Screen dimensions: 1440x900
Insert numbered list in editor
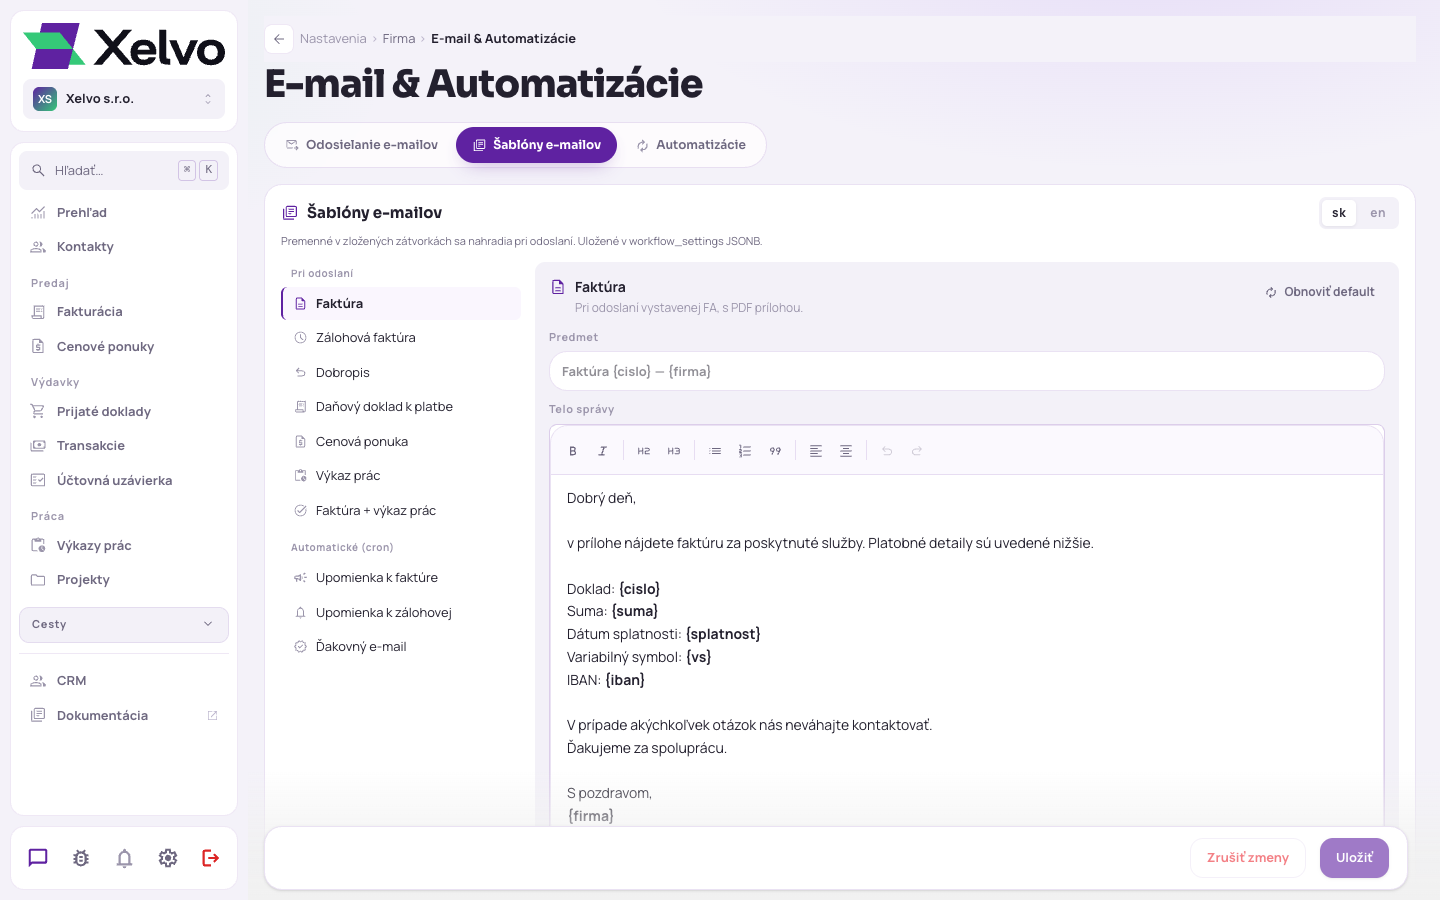745,451
